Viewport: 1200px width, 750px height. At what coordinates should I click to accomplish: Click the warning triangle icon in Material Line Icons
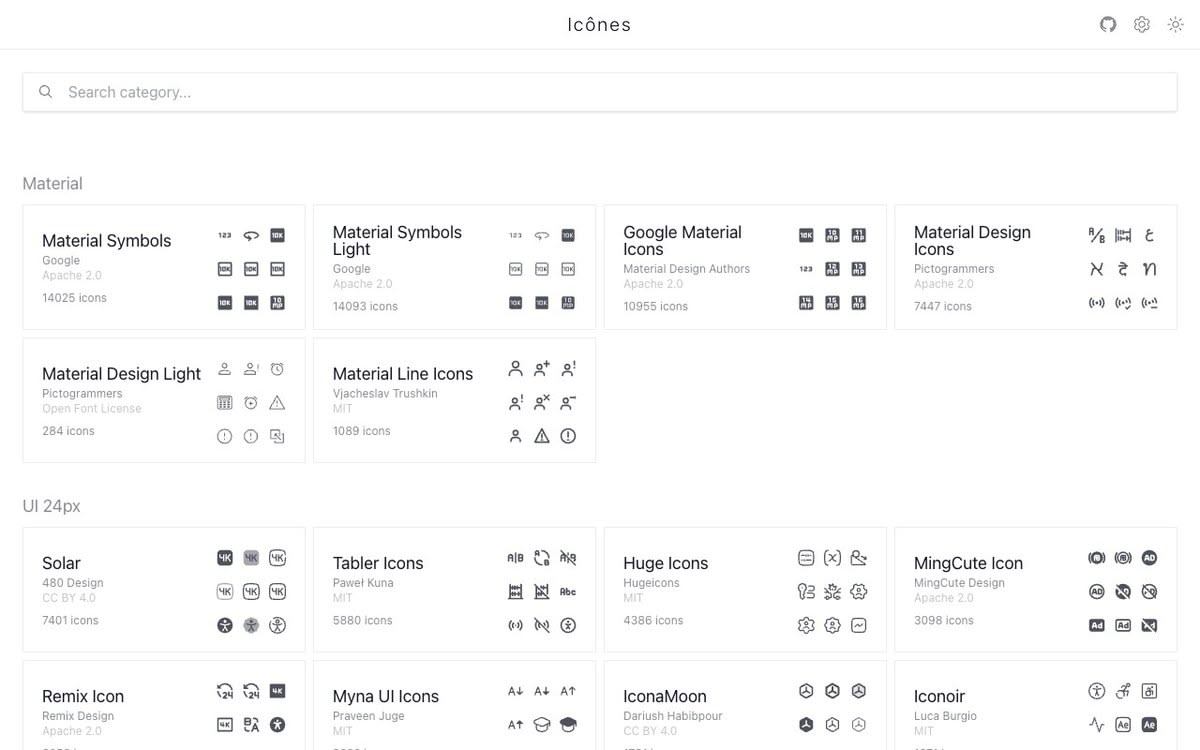(542, 435)
